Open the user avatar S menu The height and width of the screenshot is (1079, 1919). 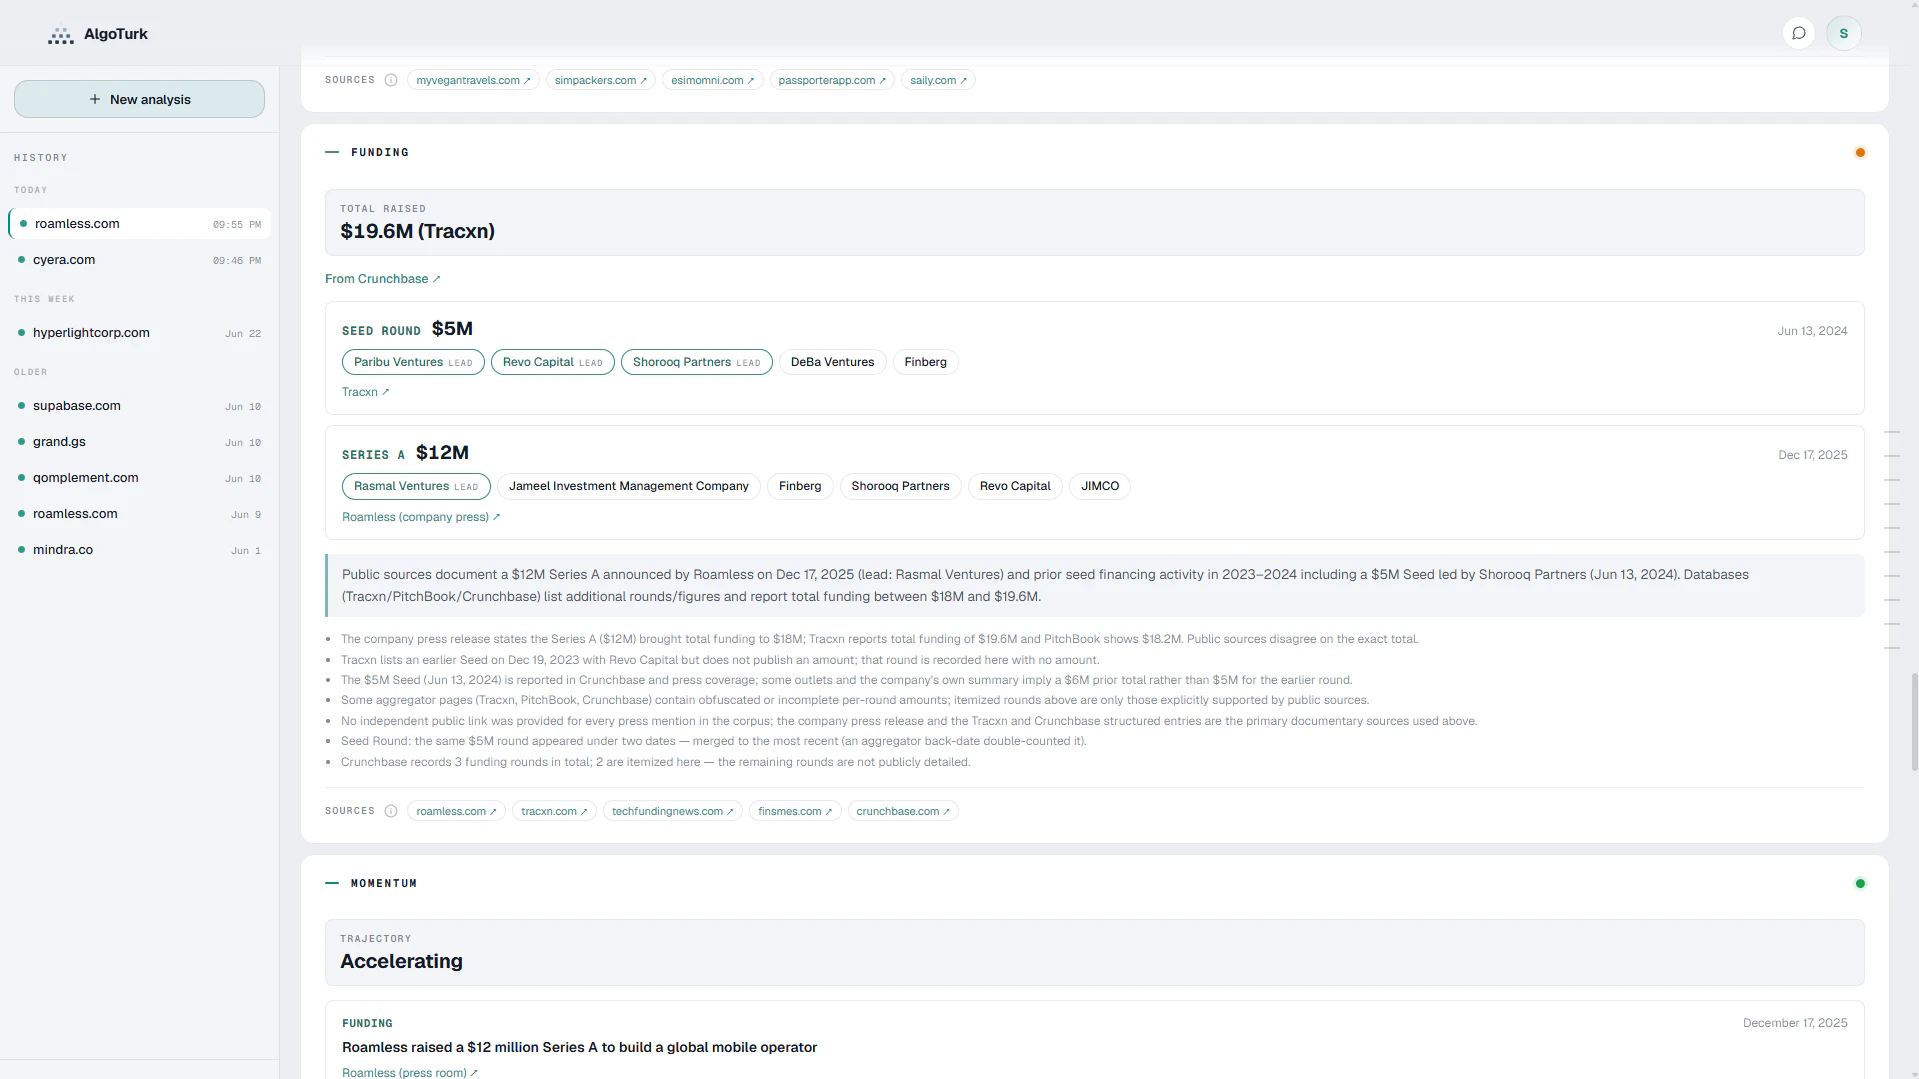[x=1843, y=33]
